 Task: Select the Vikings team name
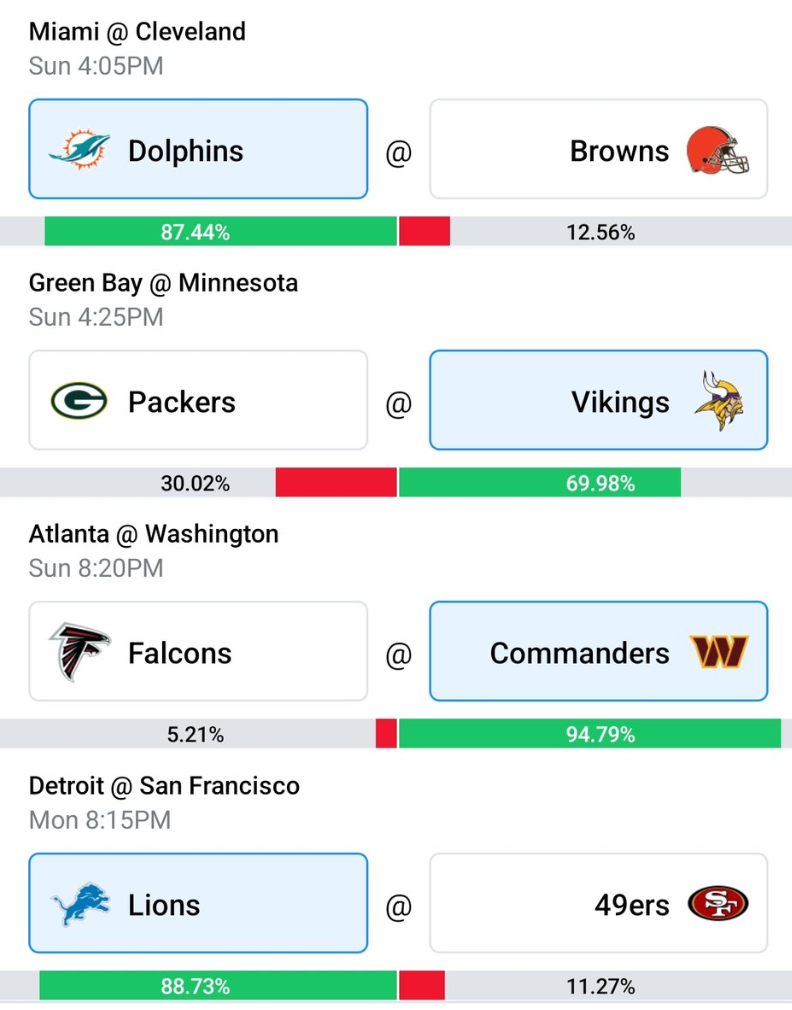click(x=620, y=403)
